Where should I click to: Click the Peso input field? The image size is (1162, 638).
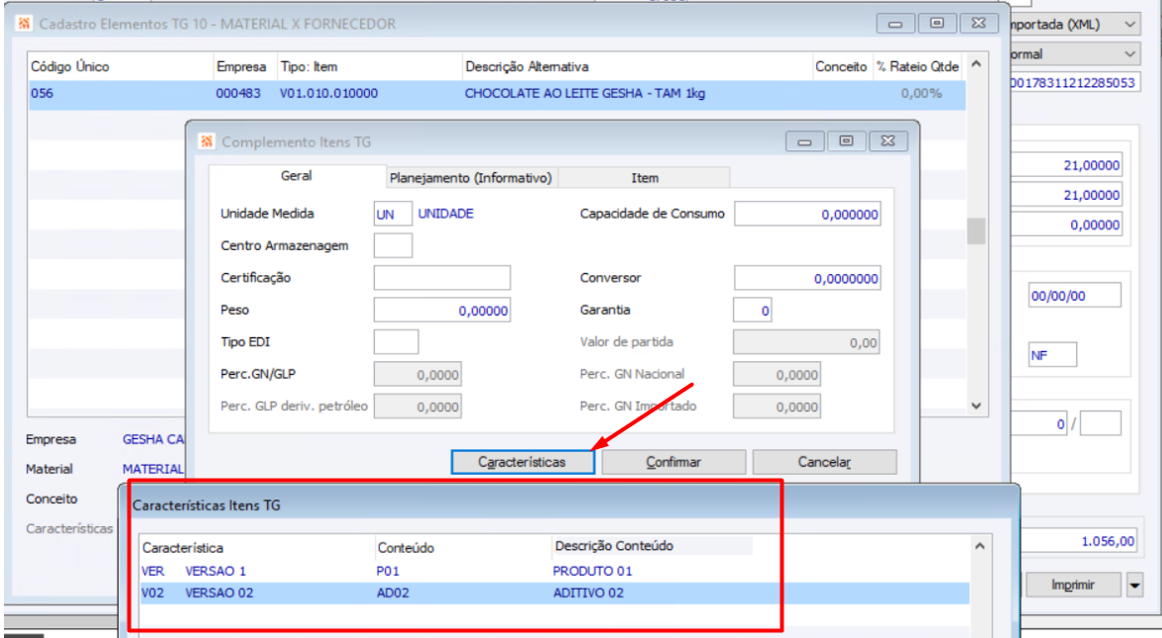coord(442,310)
